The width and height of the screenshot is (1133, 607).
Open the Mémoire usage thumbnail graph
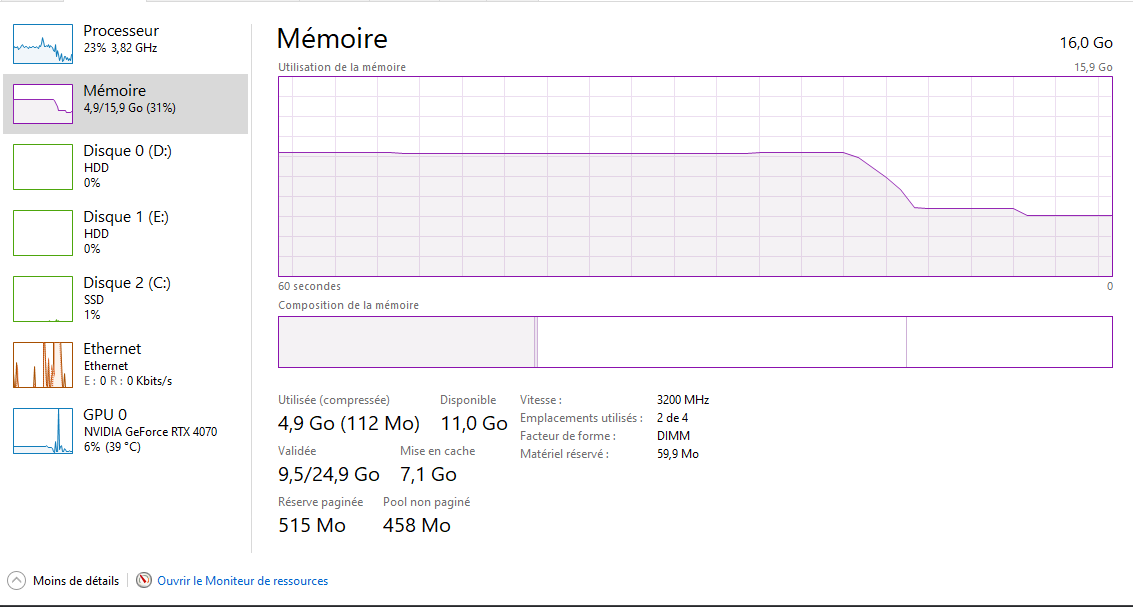pyautogui.click(x=43, y=103)
